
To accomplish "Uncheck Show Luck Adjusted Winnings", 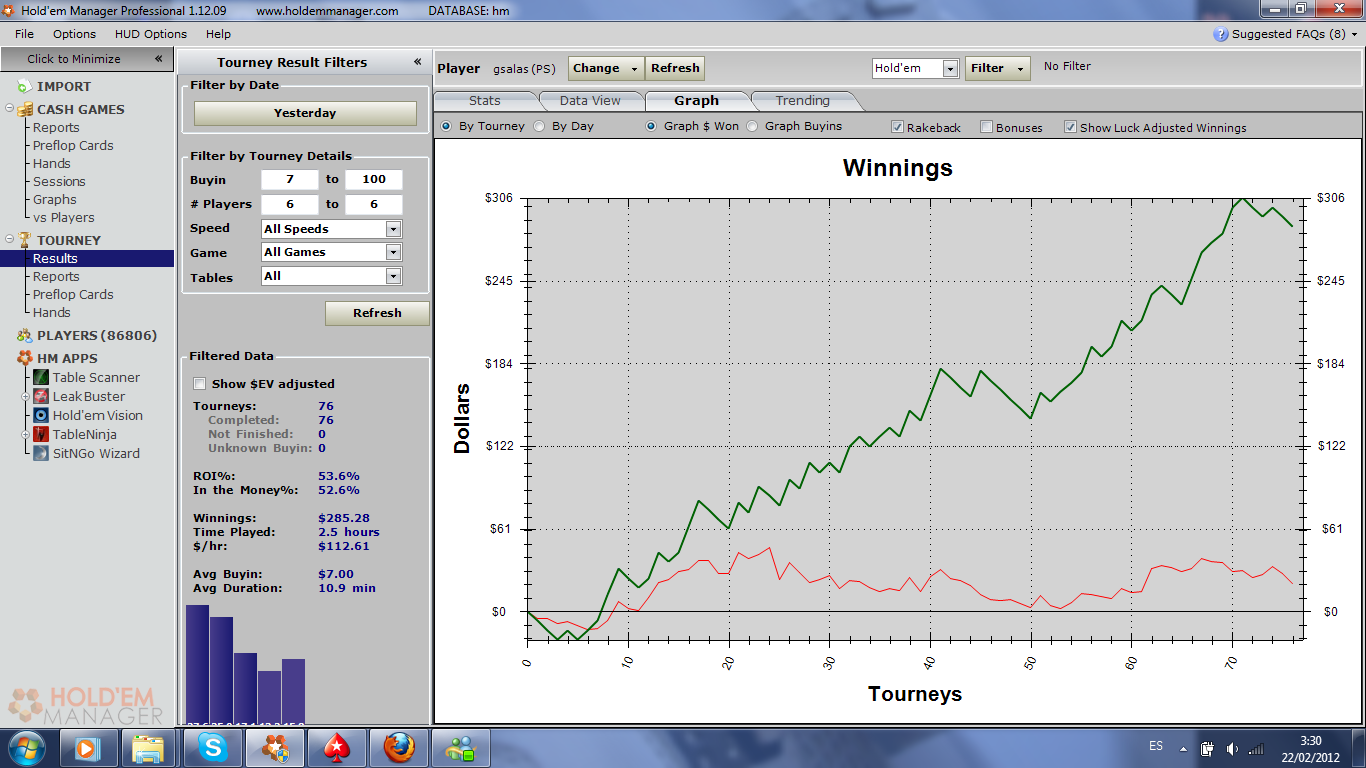I will (x=1070, y=127).
